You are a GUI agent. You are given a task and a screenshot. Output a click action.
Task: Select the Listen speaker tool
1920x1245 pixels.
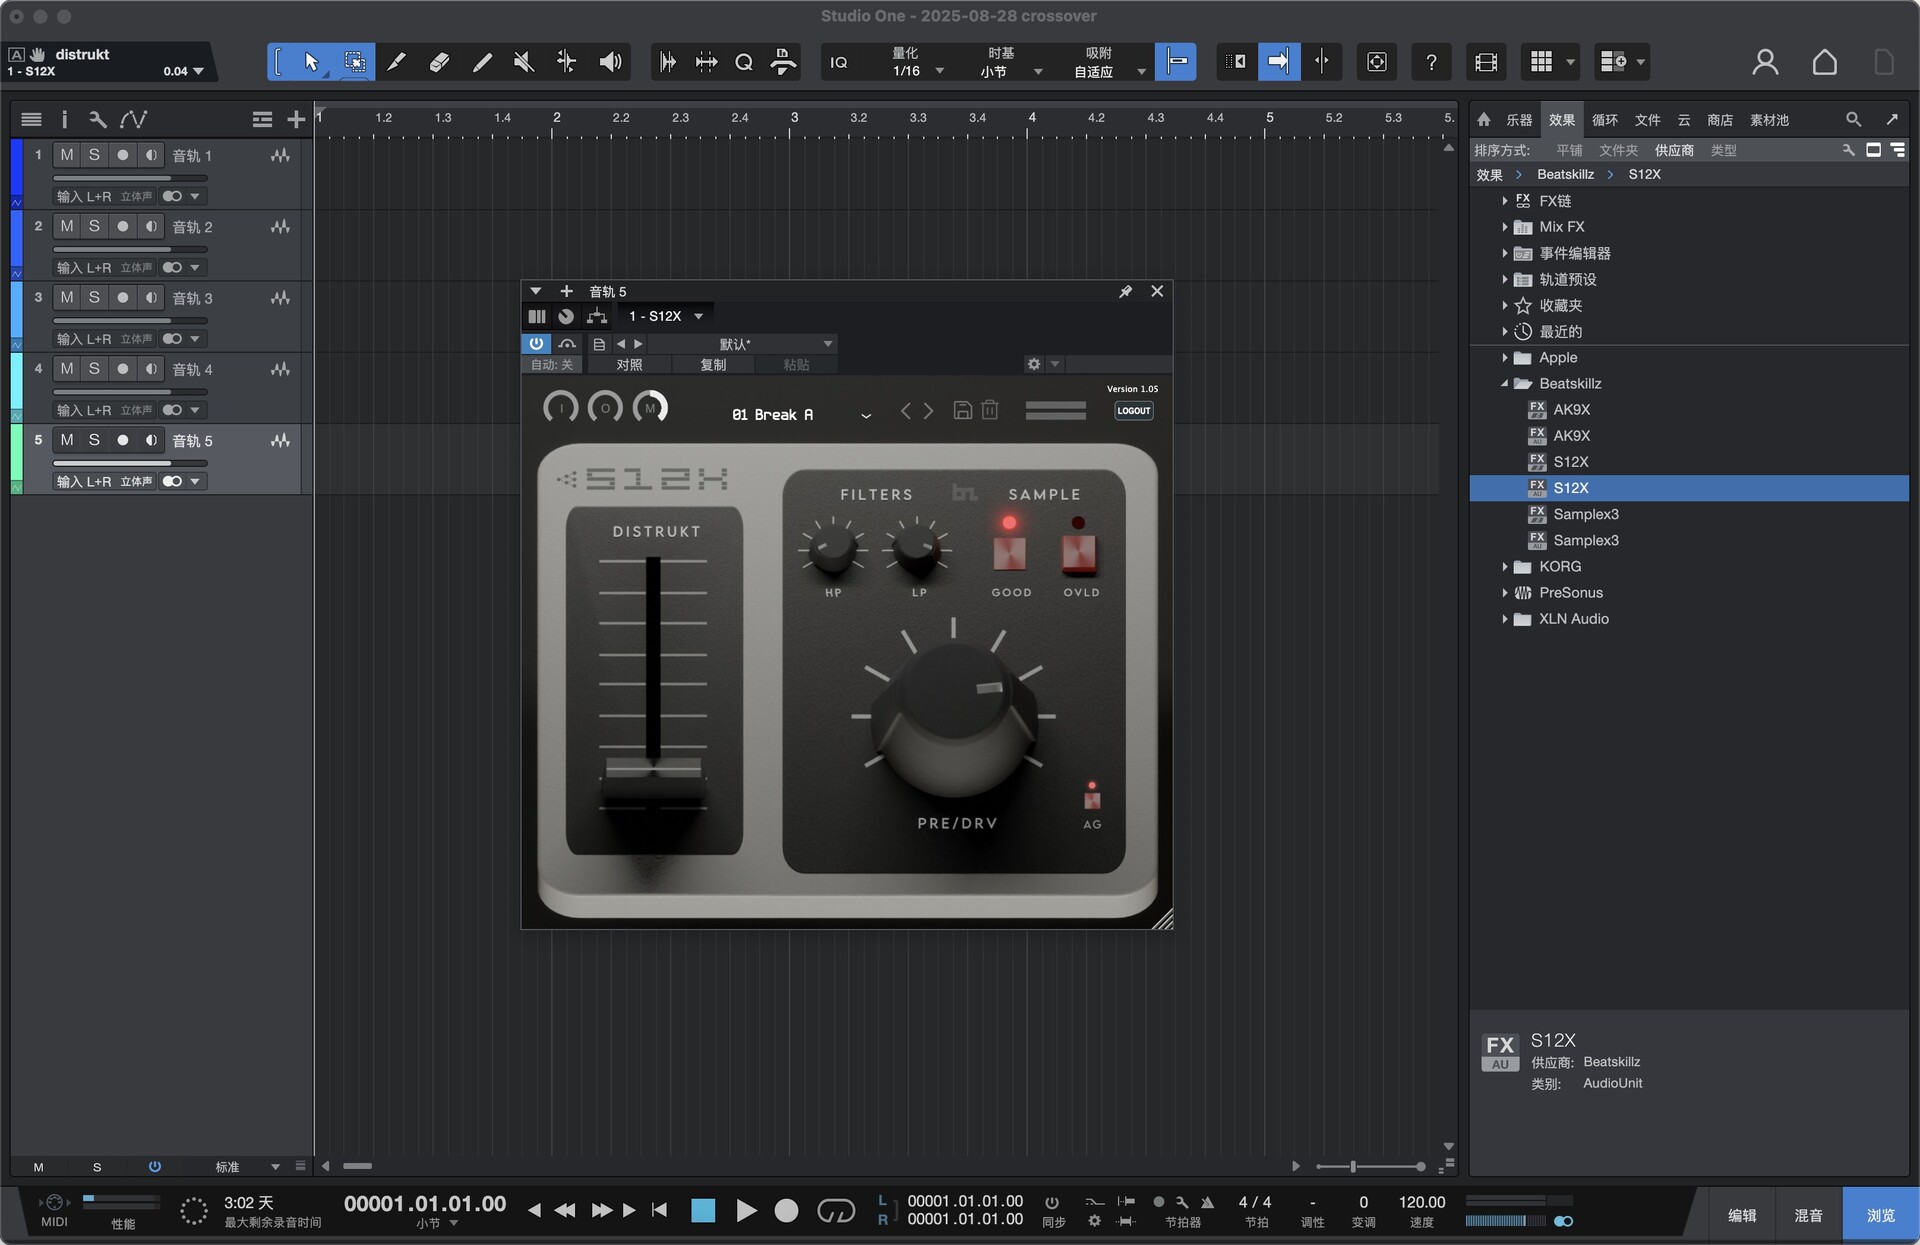tap(609, 62)
